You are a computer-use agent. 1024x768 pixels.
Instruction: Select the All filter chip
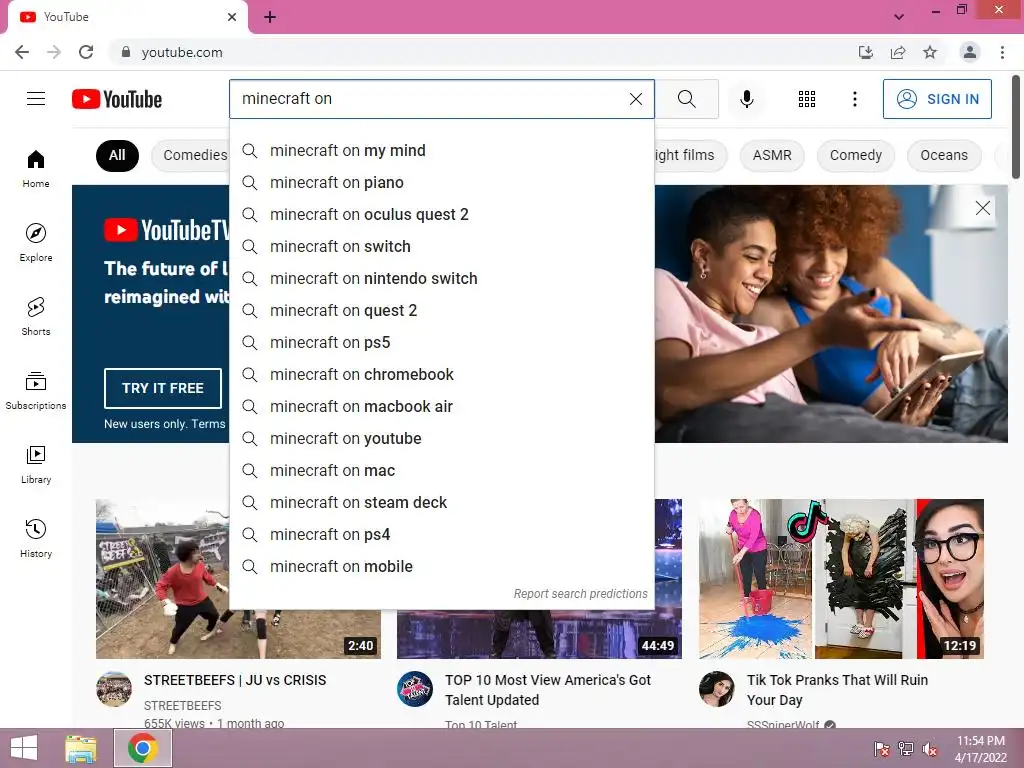click(117, 155)
